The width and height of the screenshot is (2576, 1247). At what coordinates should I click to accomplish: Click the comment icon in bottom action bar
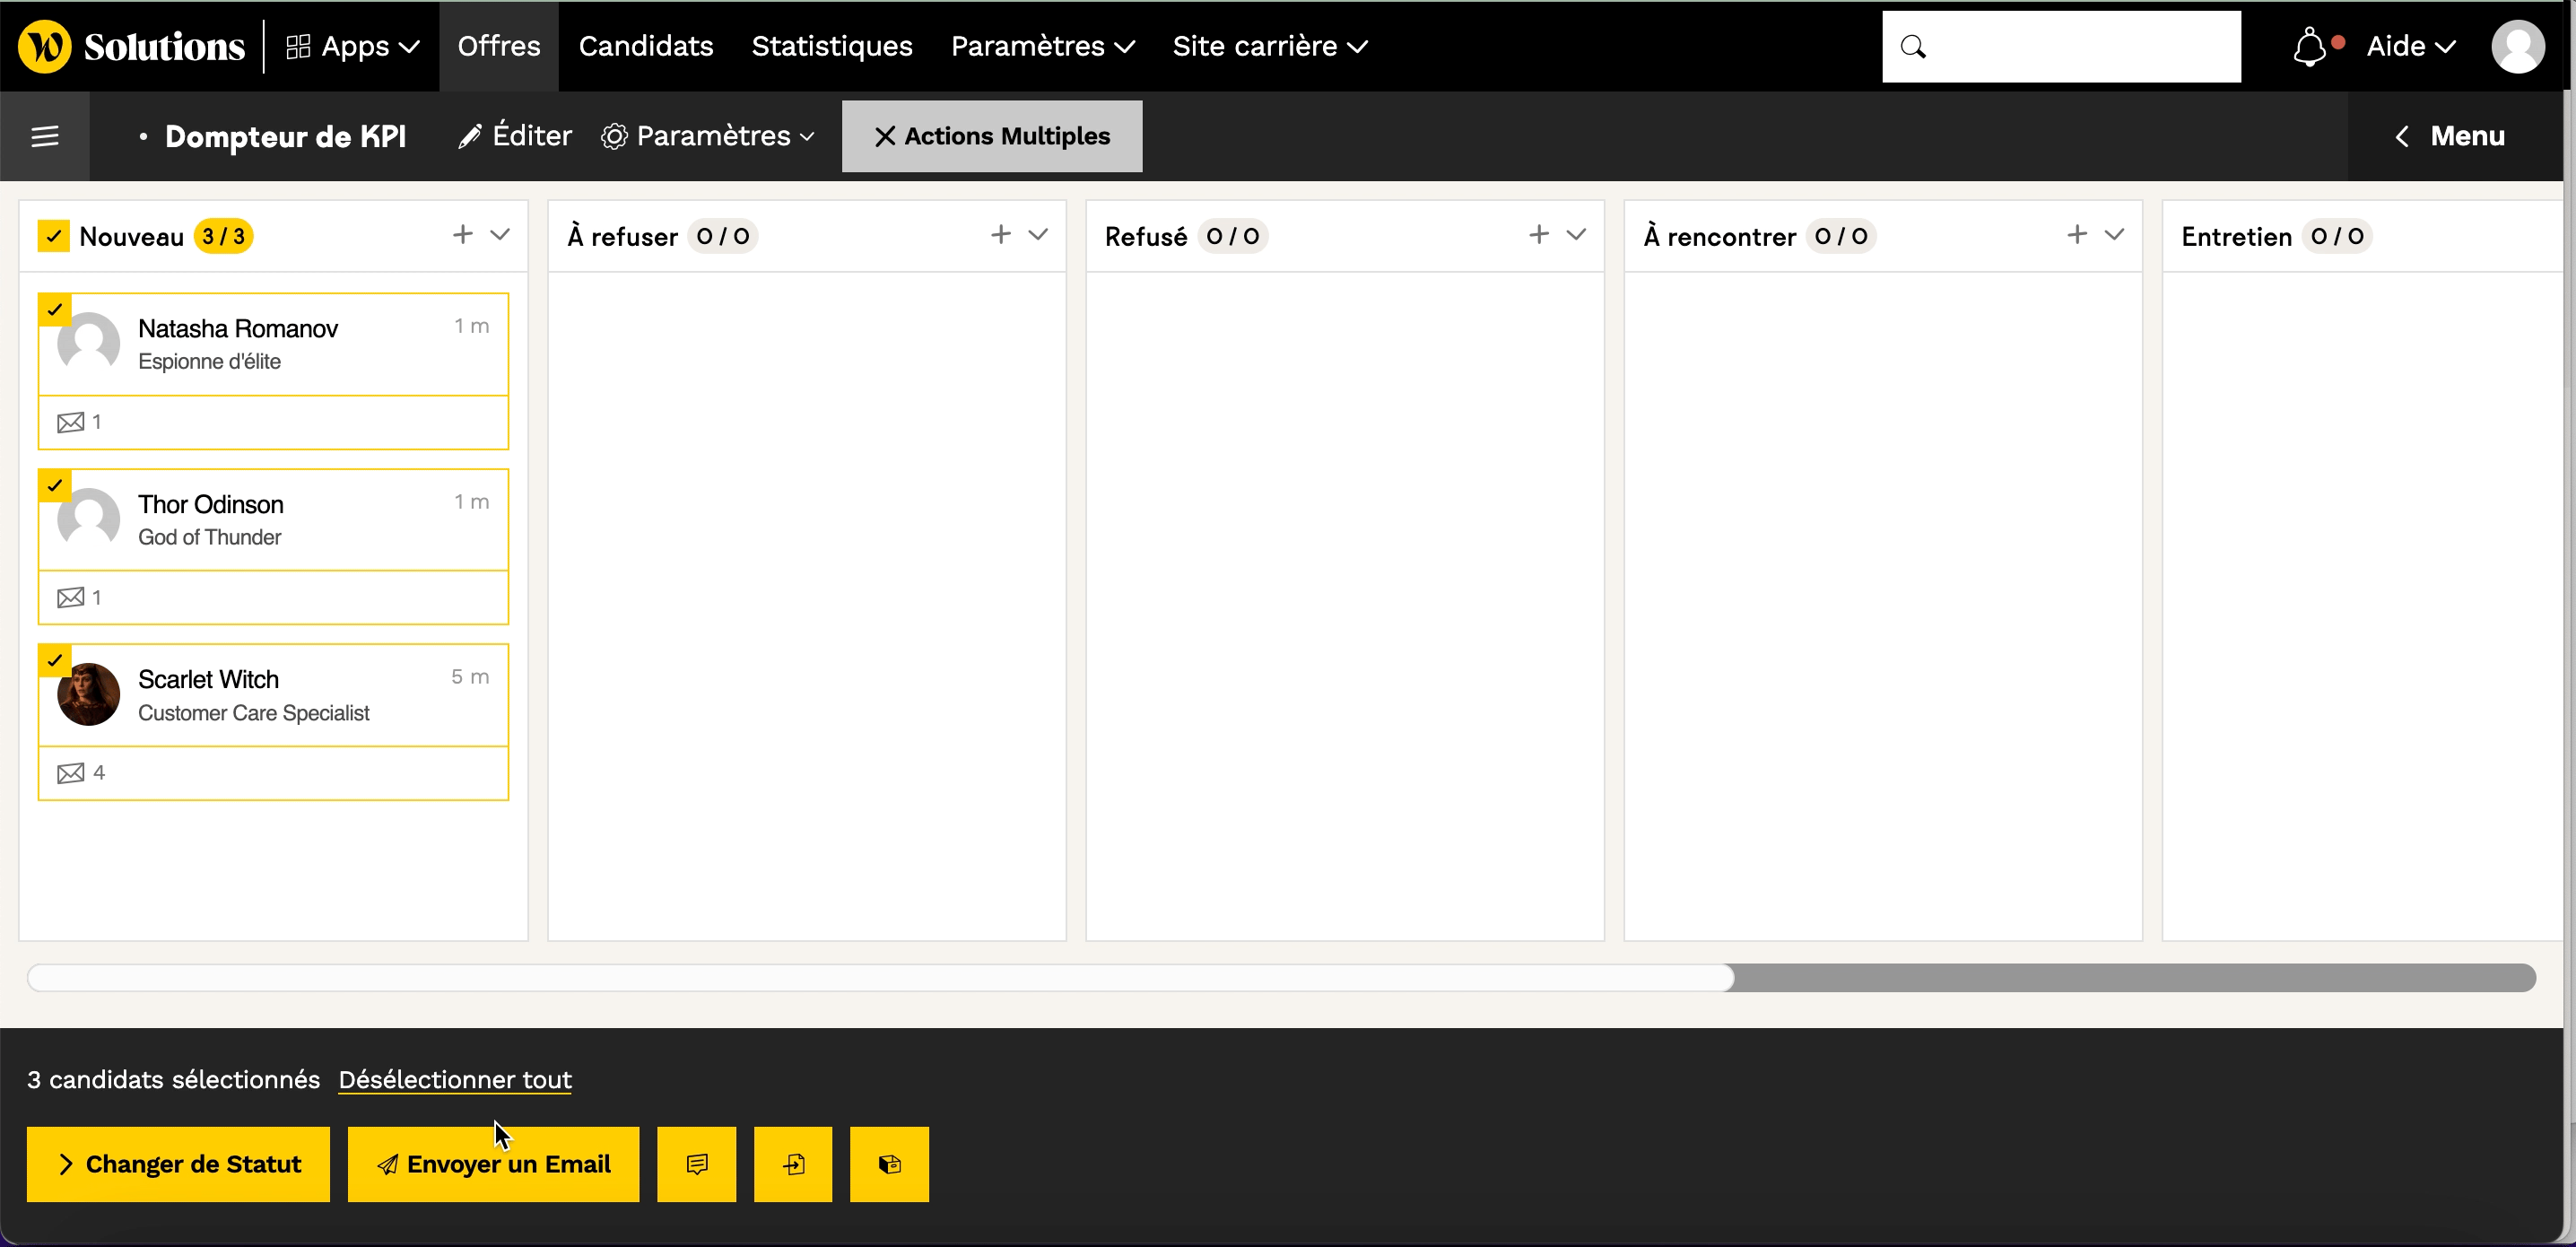click(x=697, y=1164)
